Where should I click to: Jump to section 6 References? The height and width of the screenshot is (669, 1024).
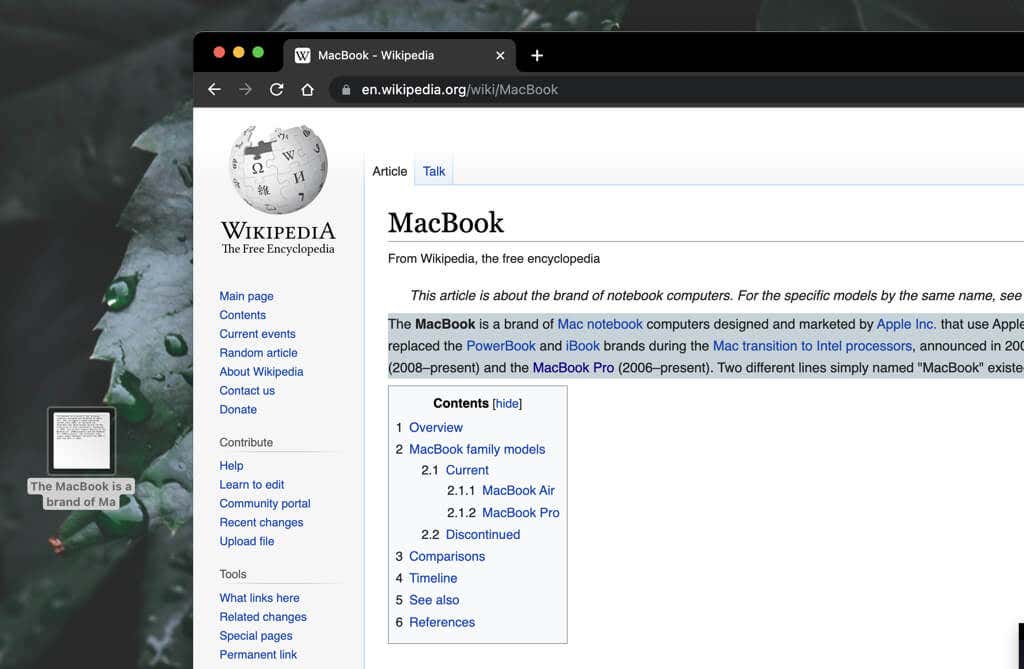[441, 623]
